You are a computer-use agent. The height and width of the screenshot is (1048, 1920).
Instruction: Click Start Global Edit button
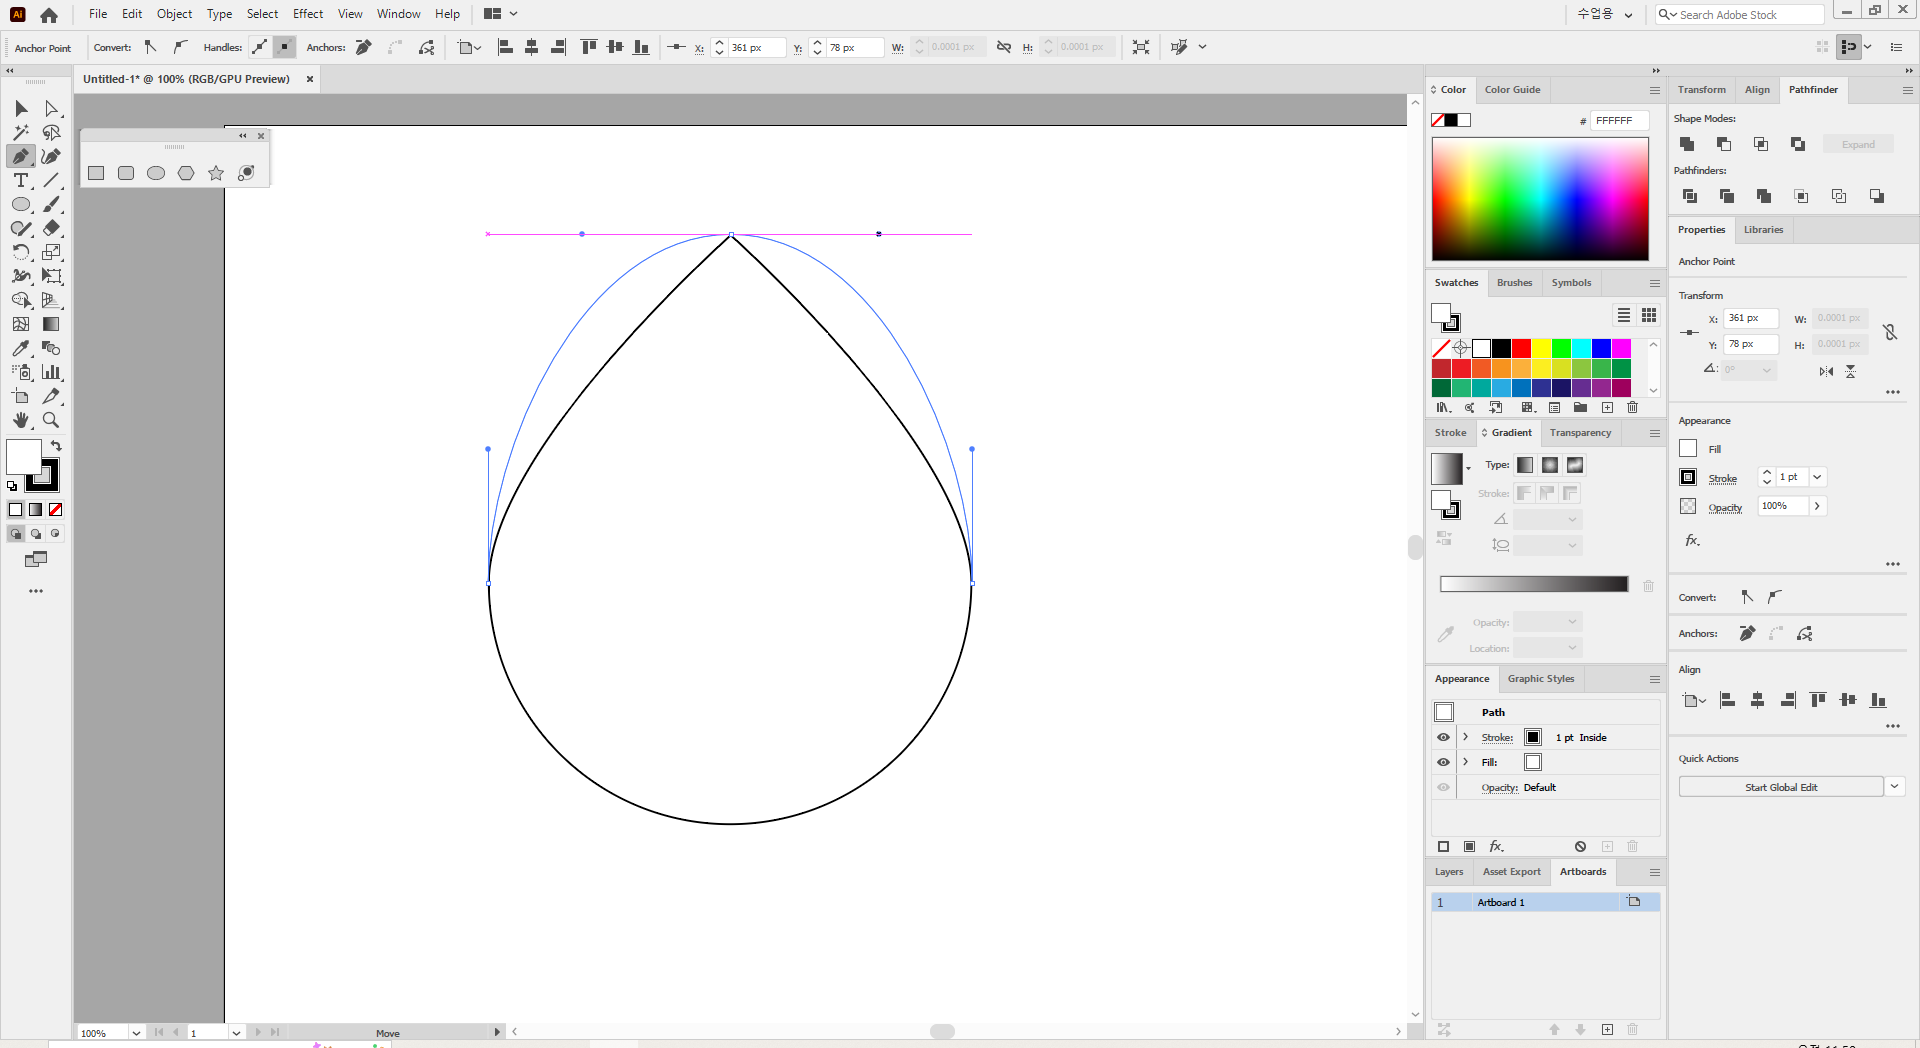(1781, 787)
